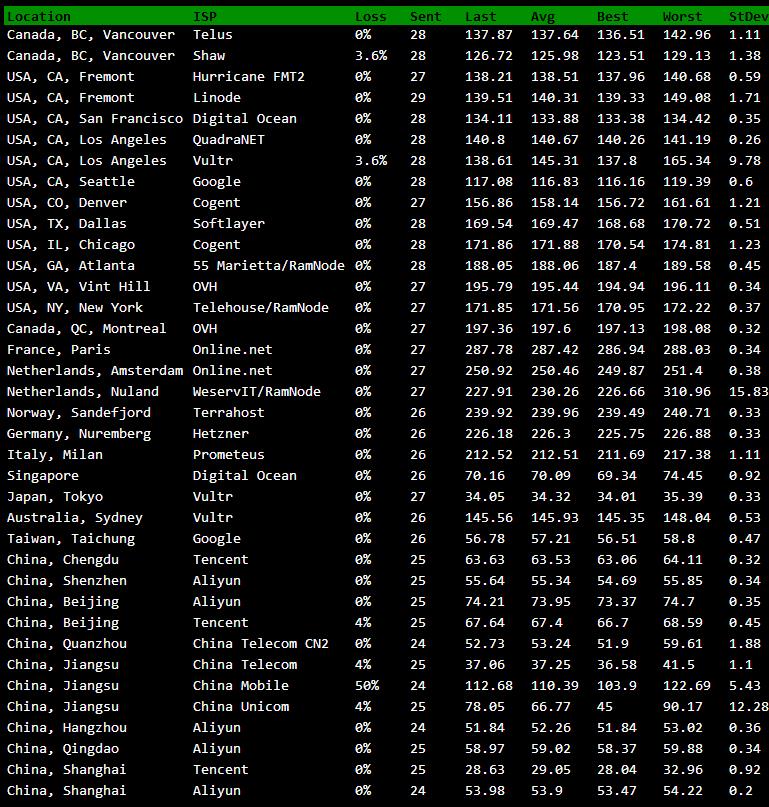Select USA, CA, San Francisco location
The height and width of the screenshot is (807, 769).
click(x=95, y=119)
